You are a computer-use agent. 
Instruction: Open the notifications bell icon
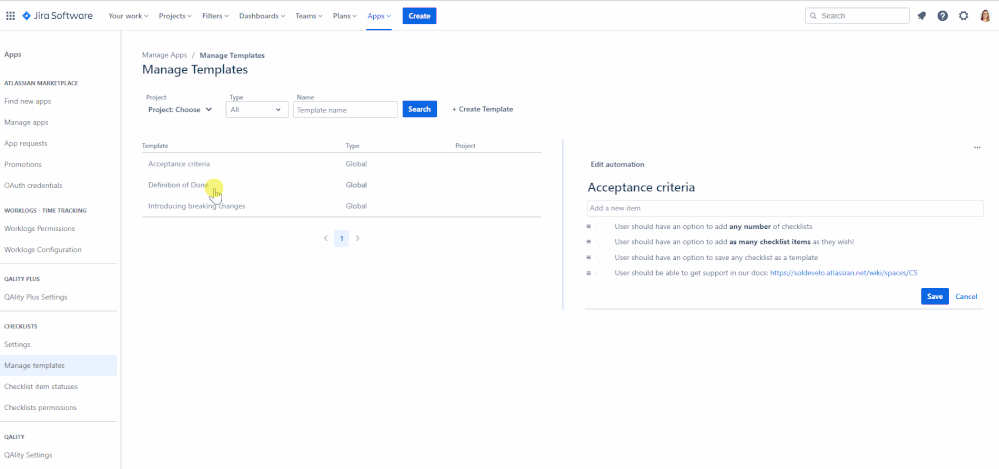pyautogui.click(x=921, y=16)
